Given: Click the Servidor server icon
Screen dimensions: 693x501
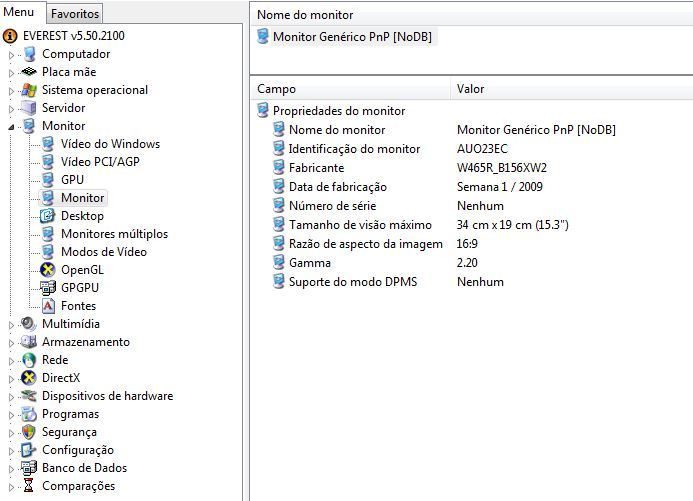Looking at the screenshot, I should click(x=29, y=108).
